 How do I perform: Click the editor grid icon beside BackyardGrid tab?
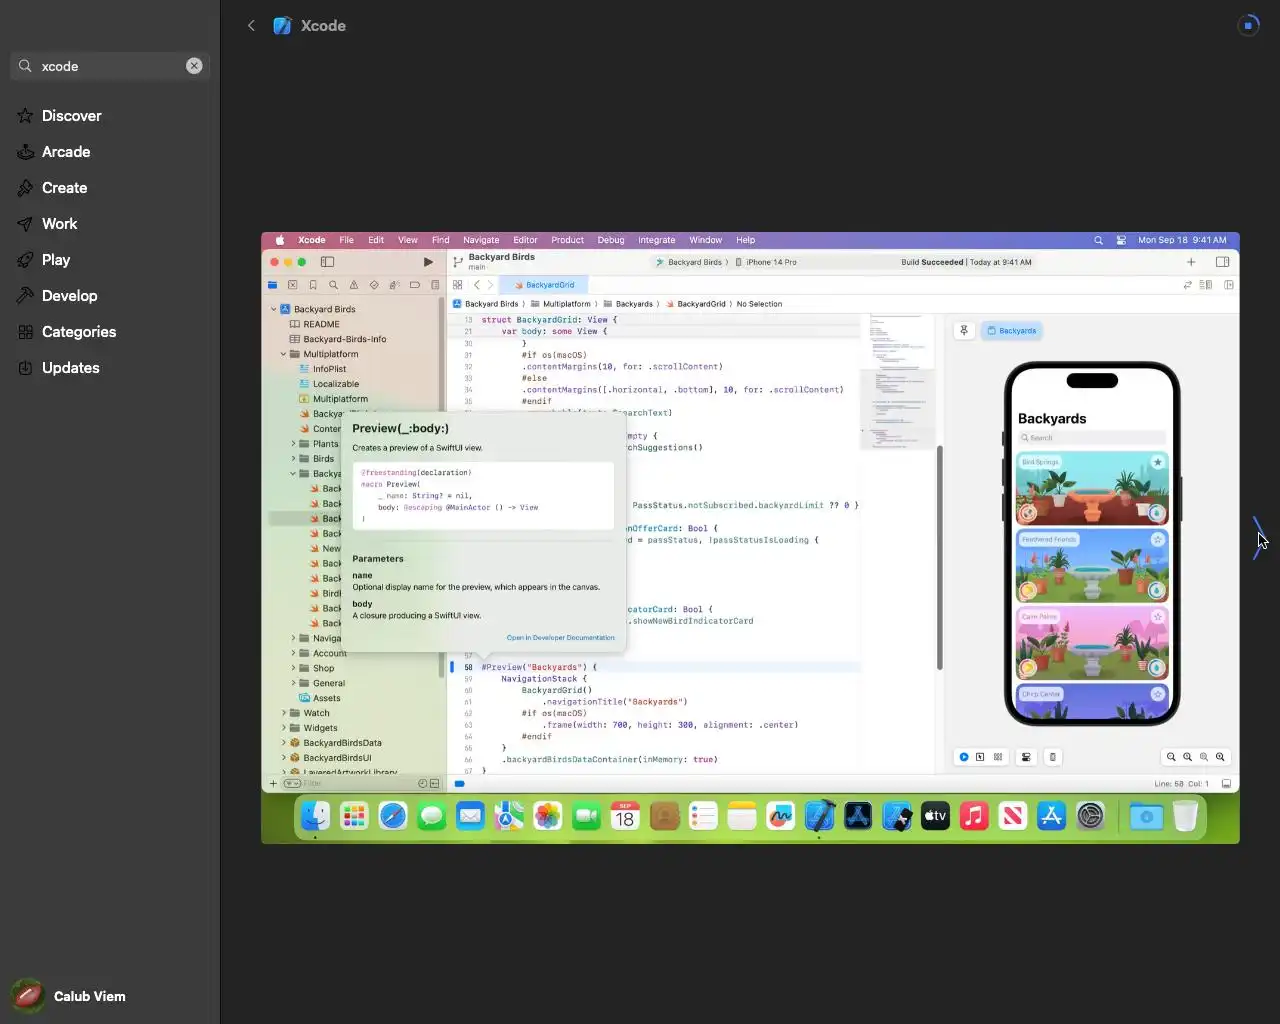458,285
